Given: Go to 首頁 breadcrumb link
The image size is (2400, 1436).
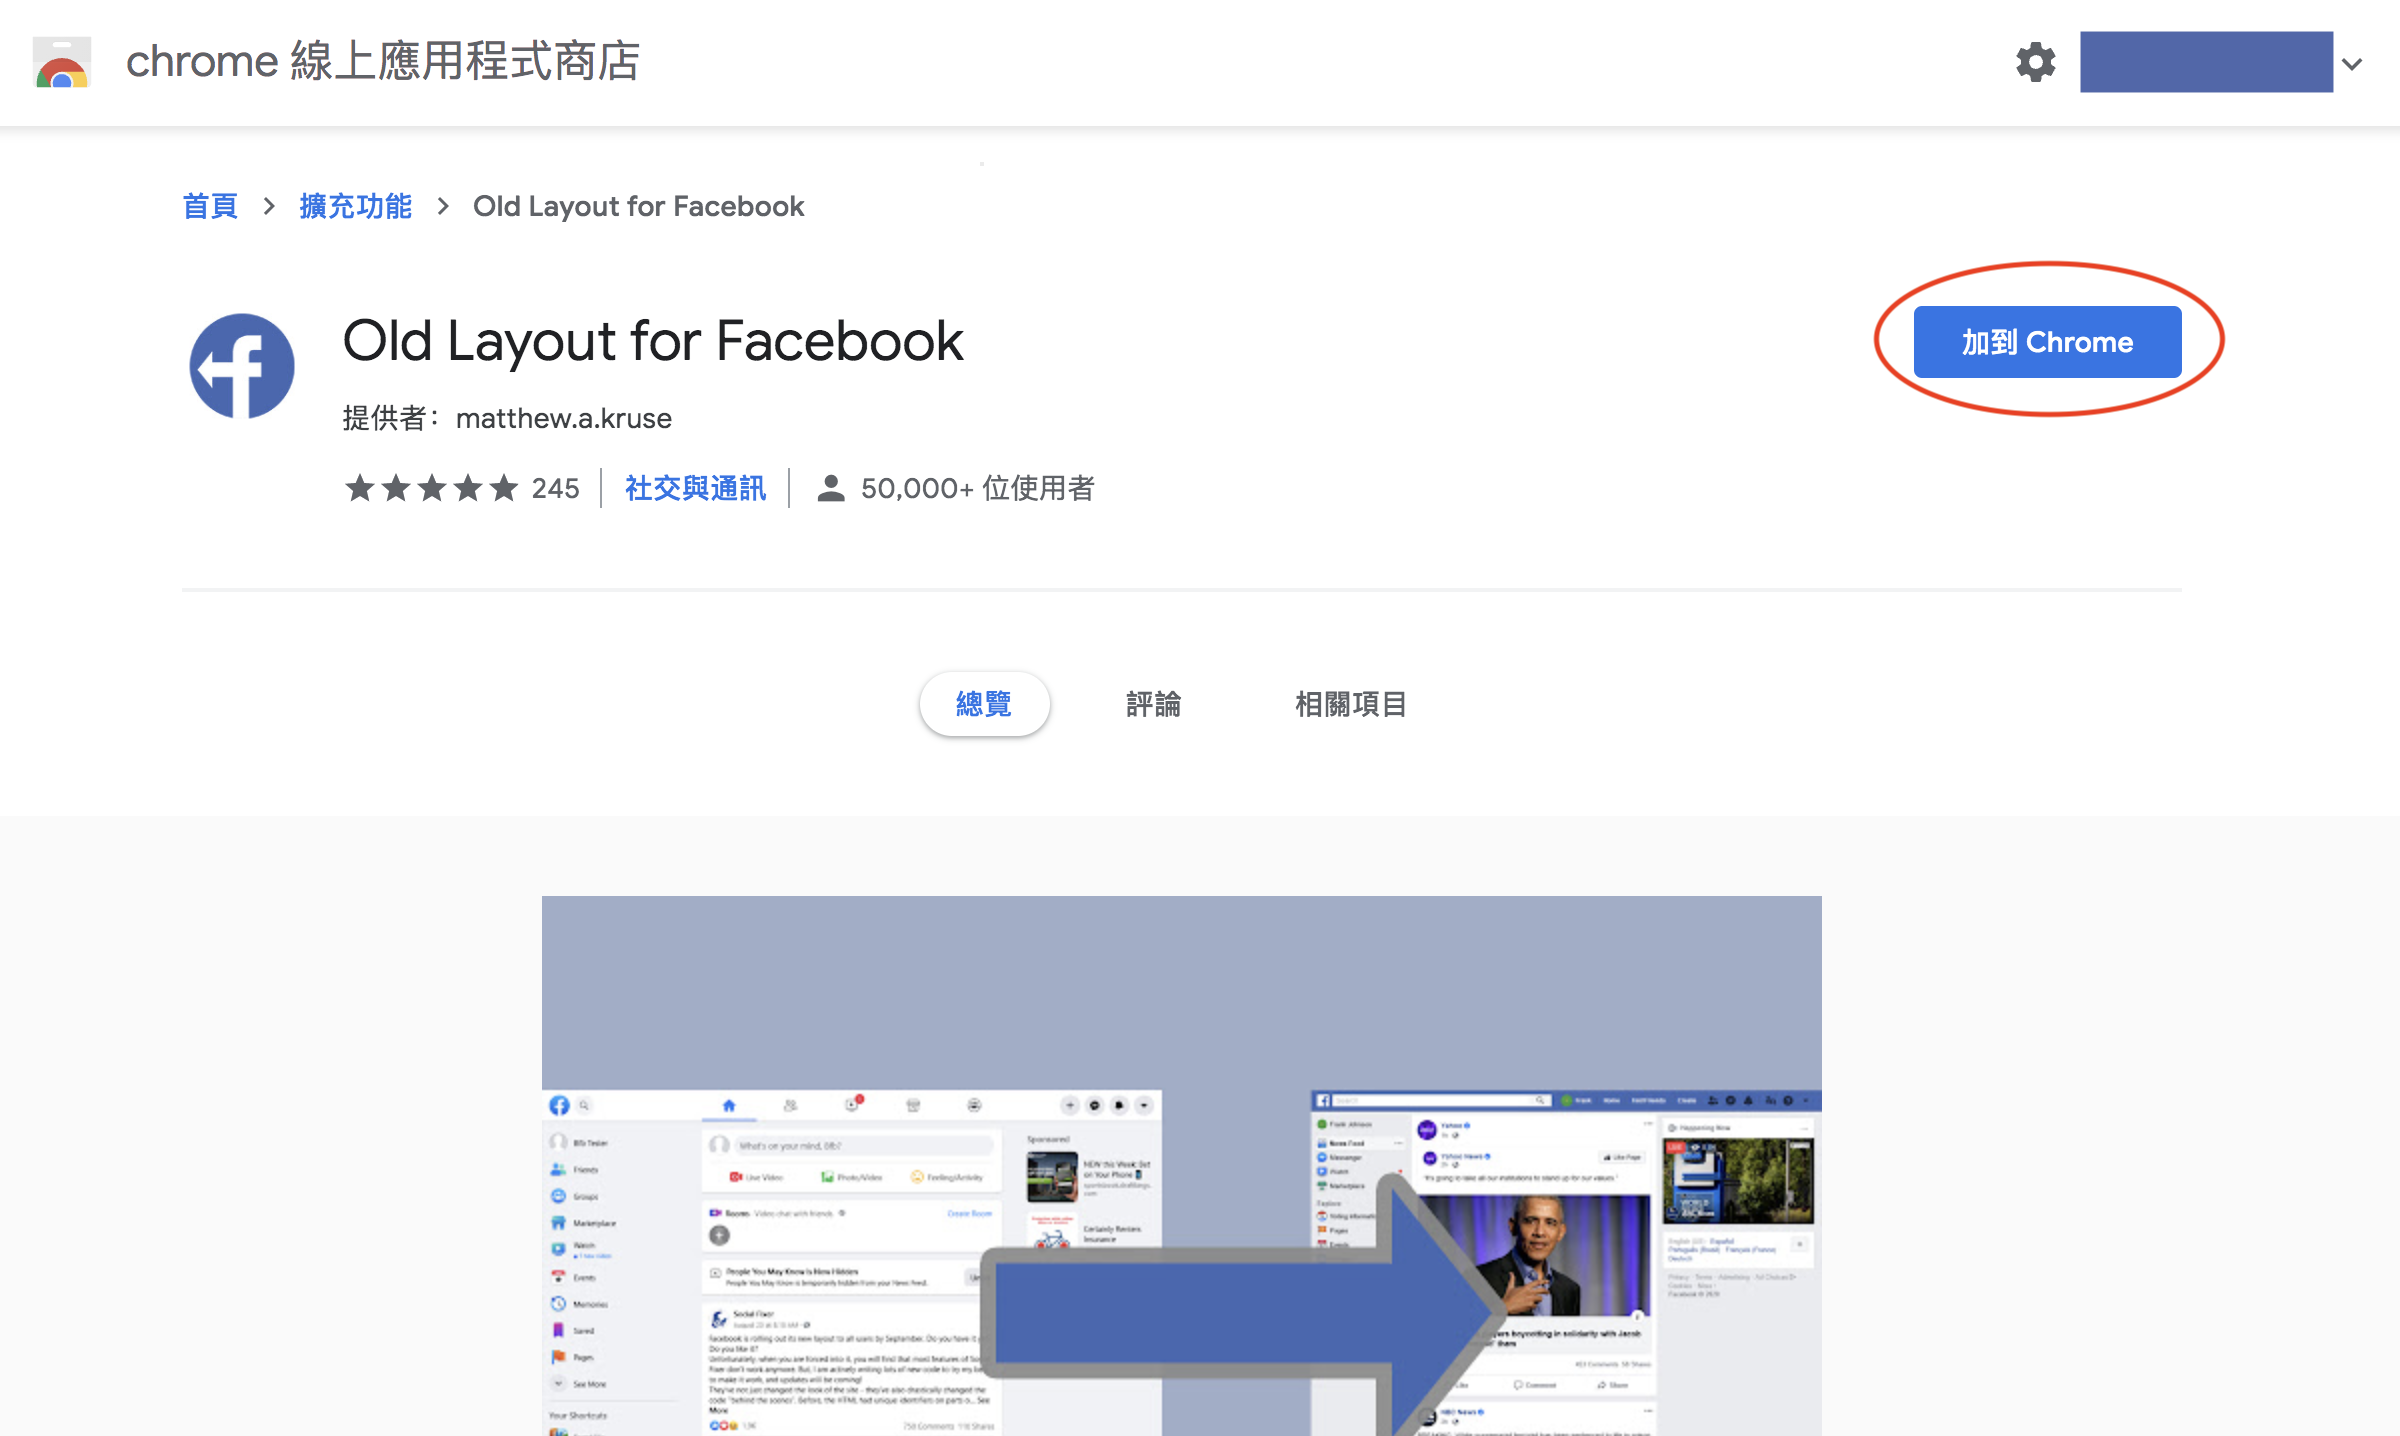Looking at the screenshot, I should 210,206.
